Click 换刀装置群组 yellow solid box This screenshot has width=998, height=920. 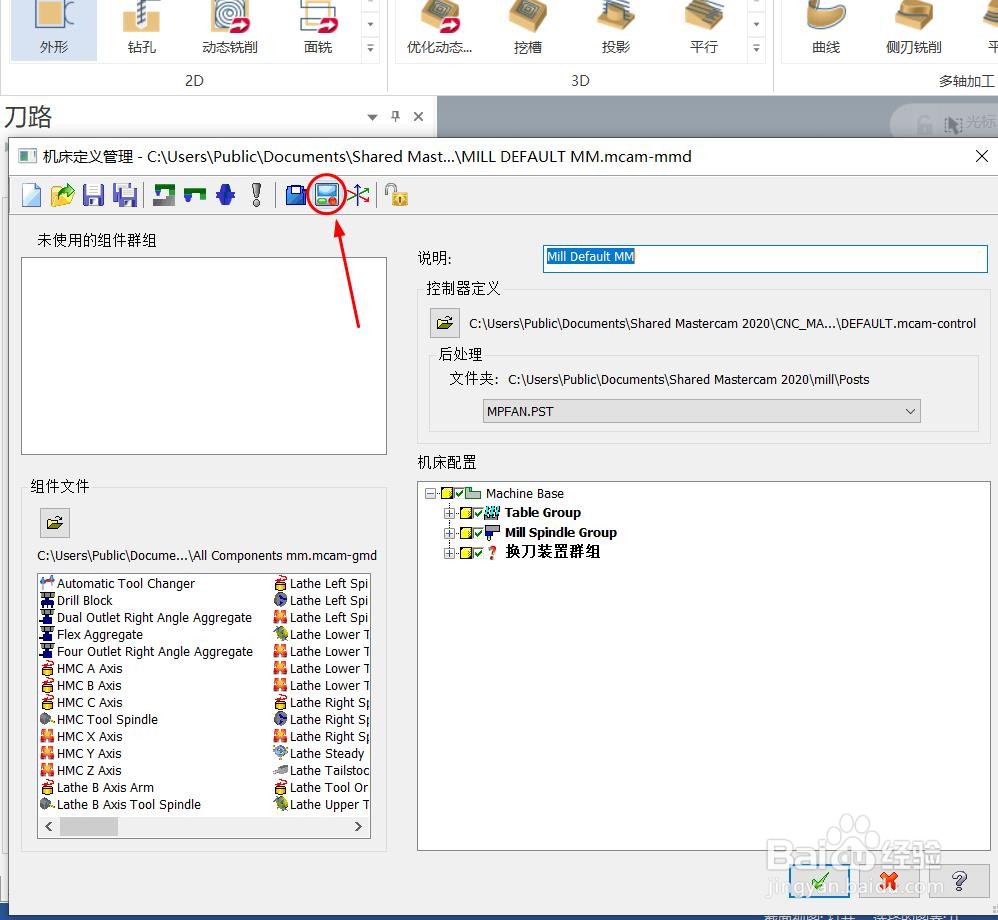(x=466, y=553)
